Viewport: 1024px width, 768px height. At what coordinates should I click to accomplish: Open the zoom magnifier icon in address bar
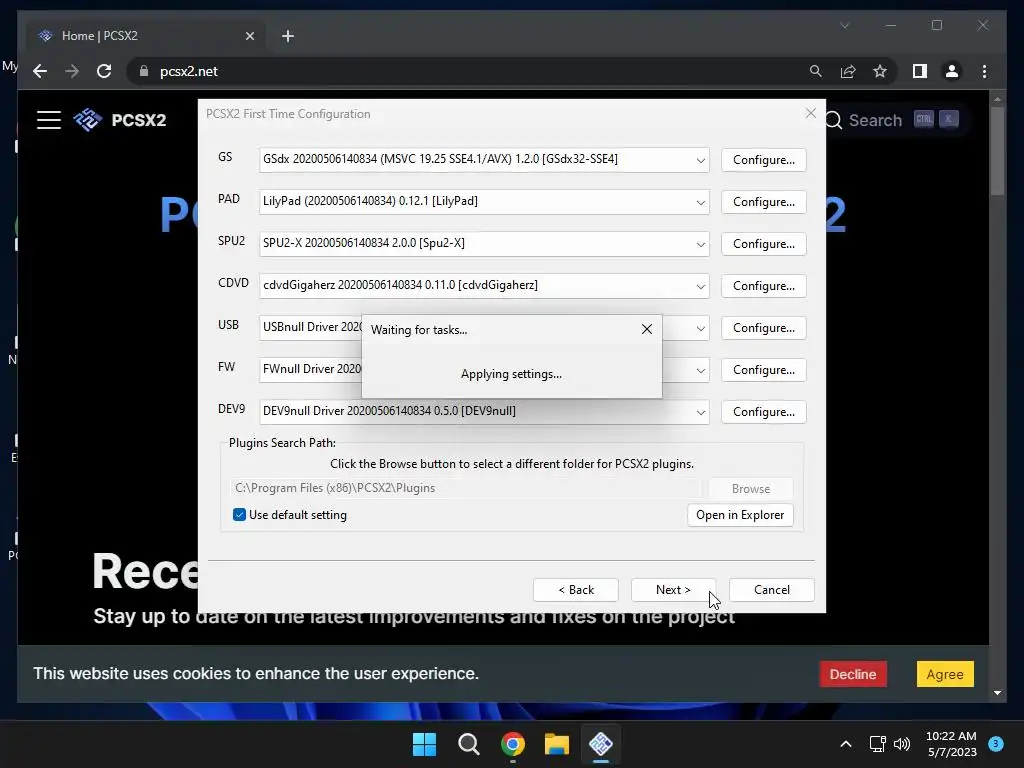tap(816, 71)
